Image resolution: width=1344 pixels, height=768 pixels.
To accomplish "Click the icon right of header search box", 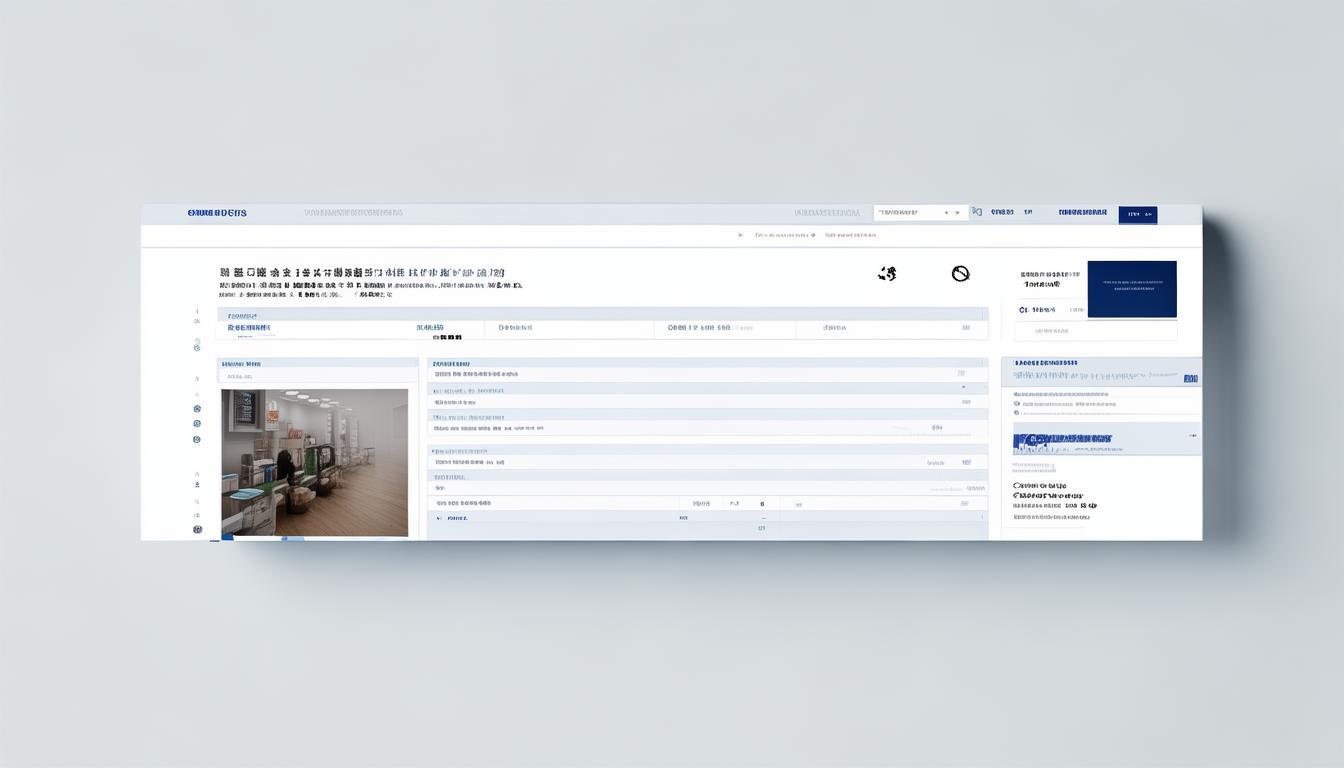I will tap(977, 212).
